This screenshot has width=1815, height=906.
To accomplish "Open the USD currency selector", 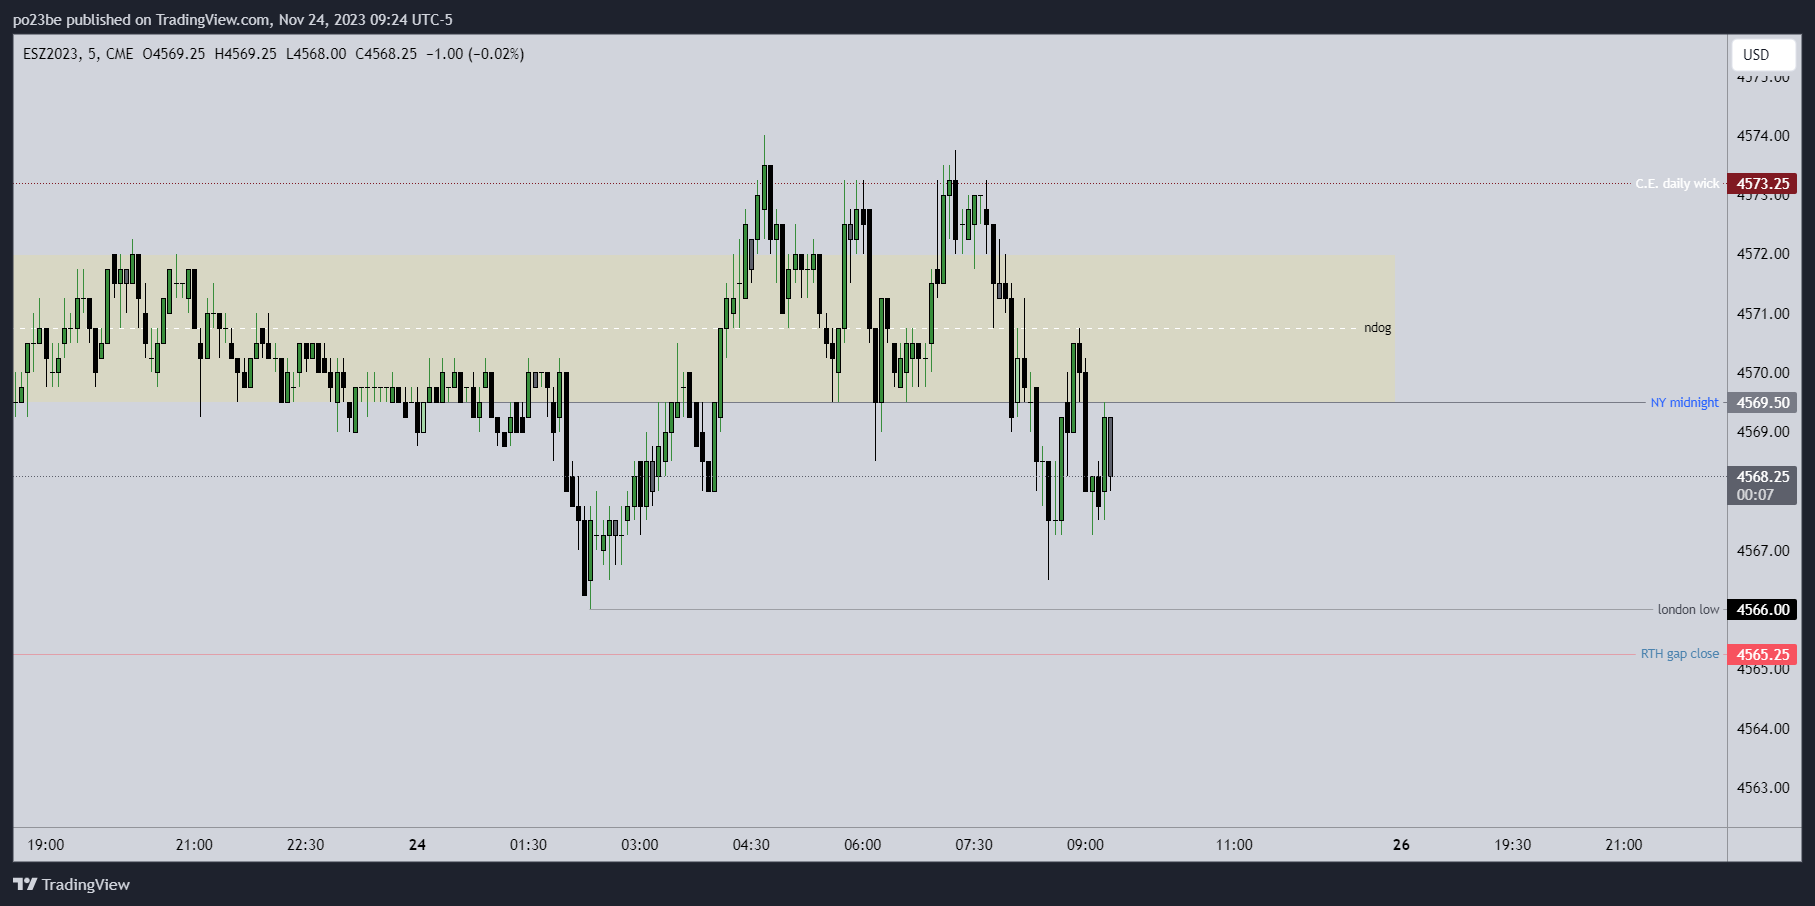I will pos(1756,55).
